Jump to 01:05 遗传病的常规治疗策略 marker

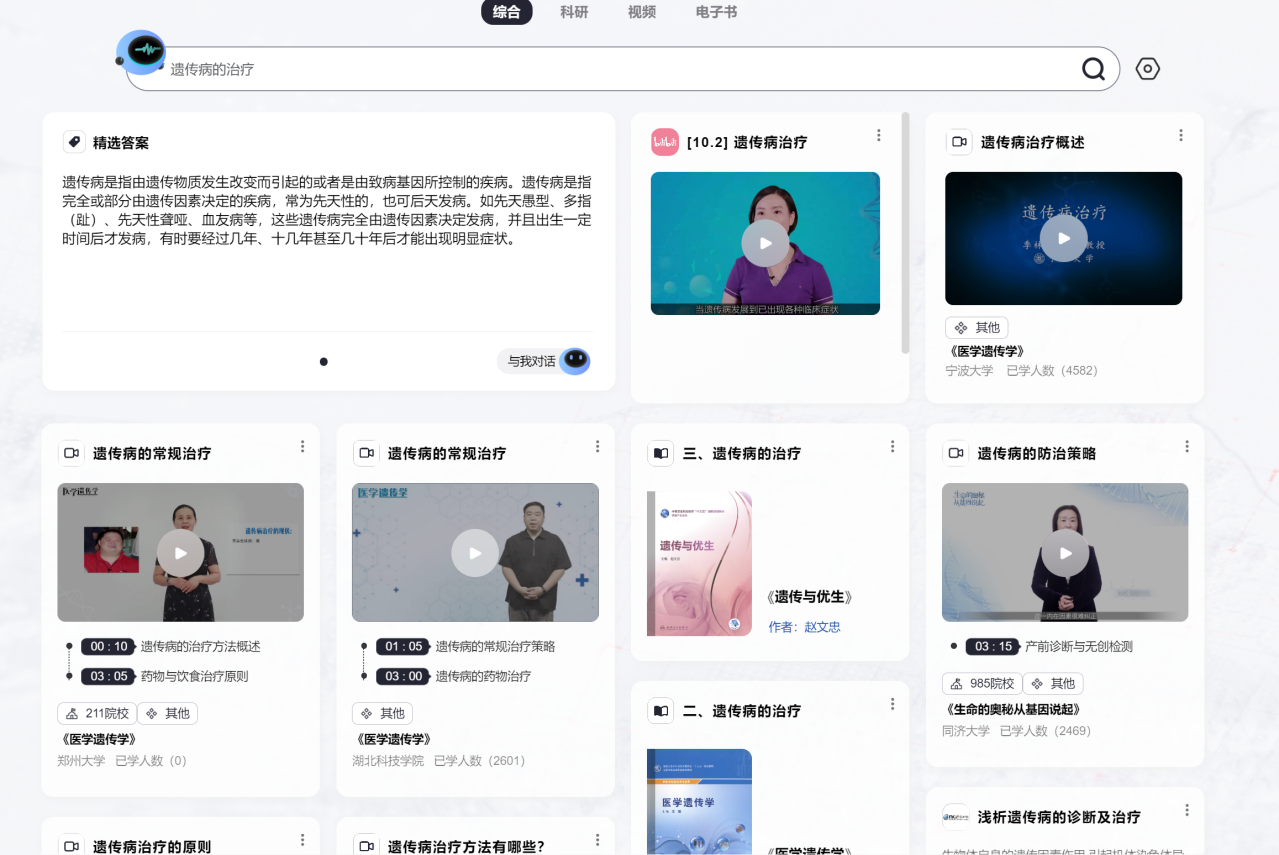coord(403,646)
